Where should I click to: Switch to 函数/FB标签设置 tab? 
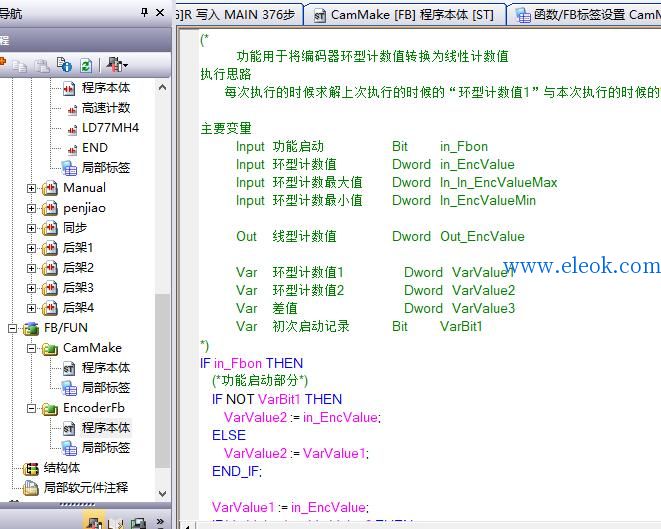pos(586,15)
